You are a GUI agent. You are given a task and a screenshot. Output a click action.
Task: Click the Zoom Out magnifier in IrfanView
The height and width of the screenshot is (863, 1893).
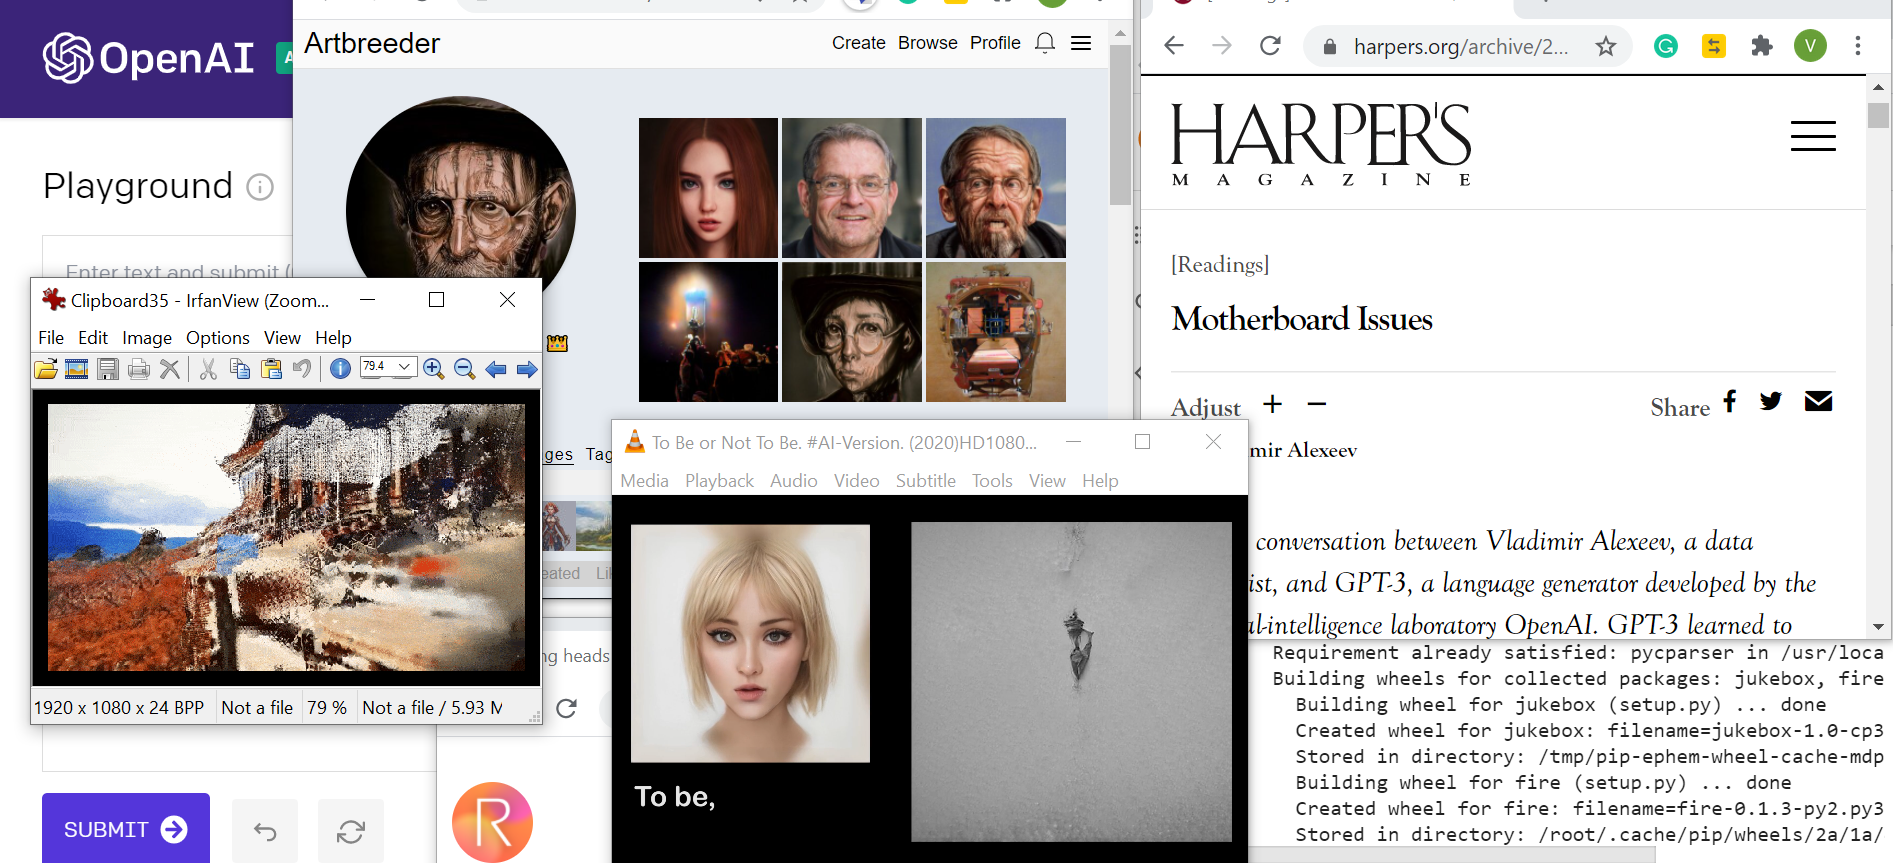464,369
